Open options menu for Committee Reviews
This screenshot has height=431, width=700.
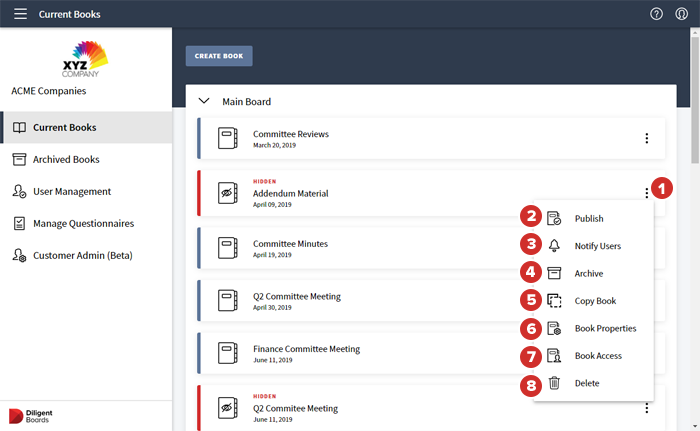(647, 139)
